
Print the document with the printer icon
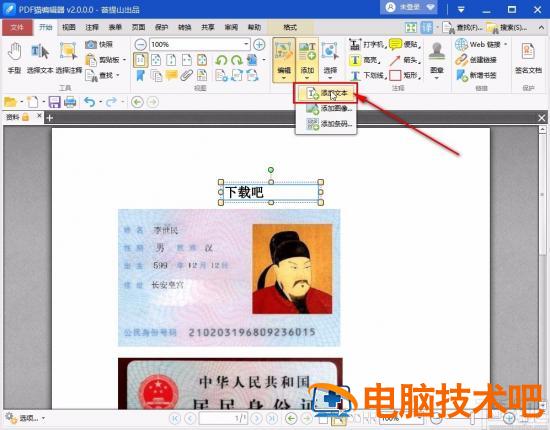70,102
